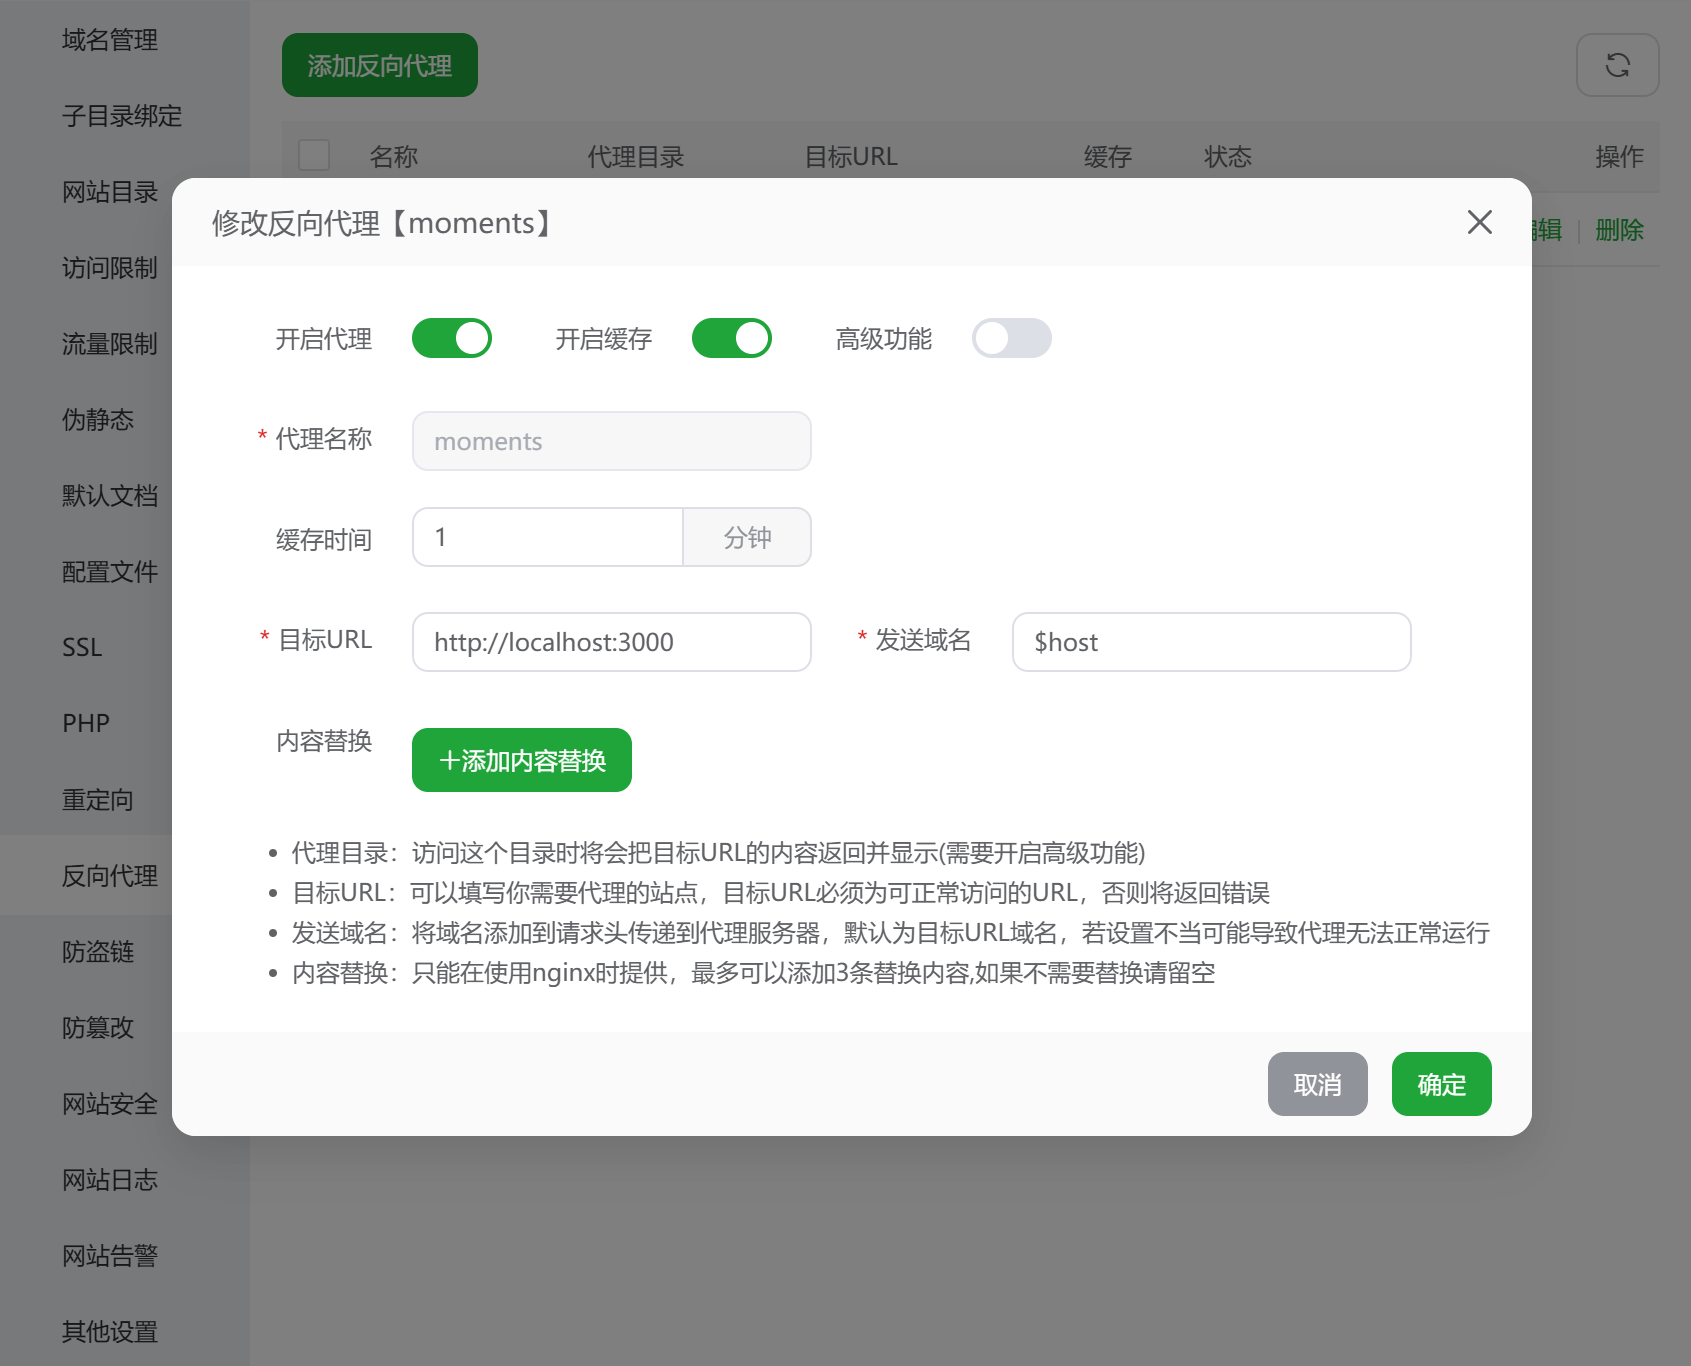The height and width of the screenshot is (1366, 1691).
Task: Go to 伪静态 in the sidebar
Action: (x=97, y=420)
